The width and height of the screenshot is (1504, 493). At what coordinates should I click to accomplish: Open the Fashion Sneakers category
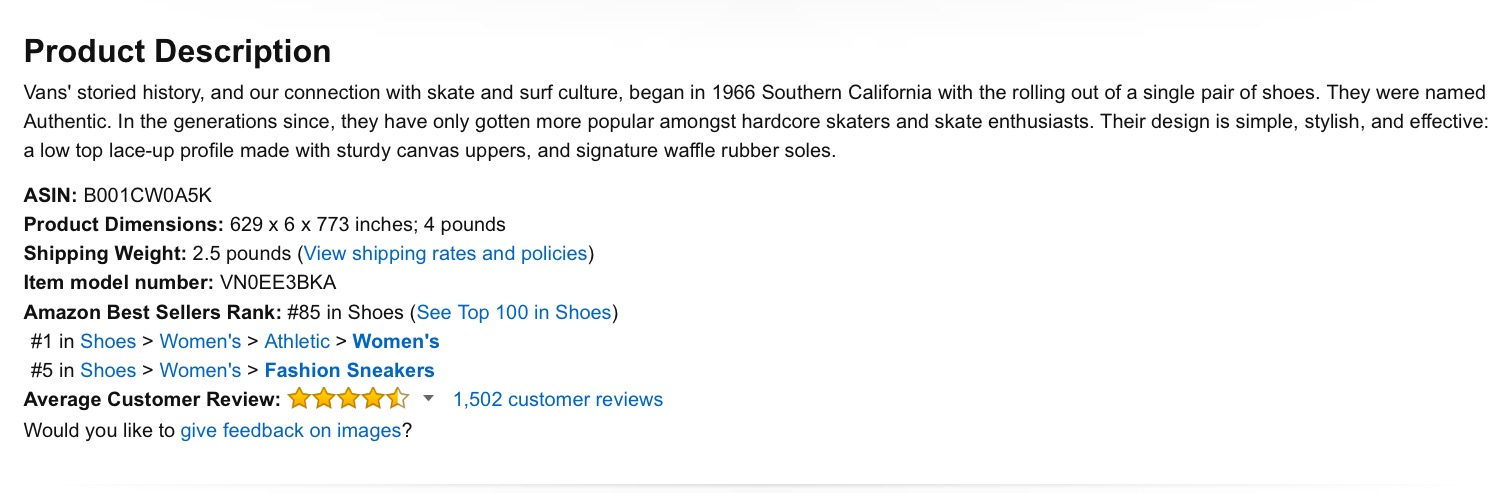[349, 370]
